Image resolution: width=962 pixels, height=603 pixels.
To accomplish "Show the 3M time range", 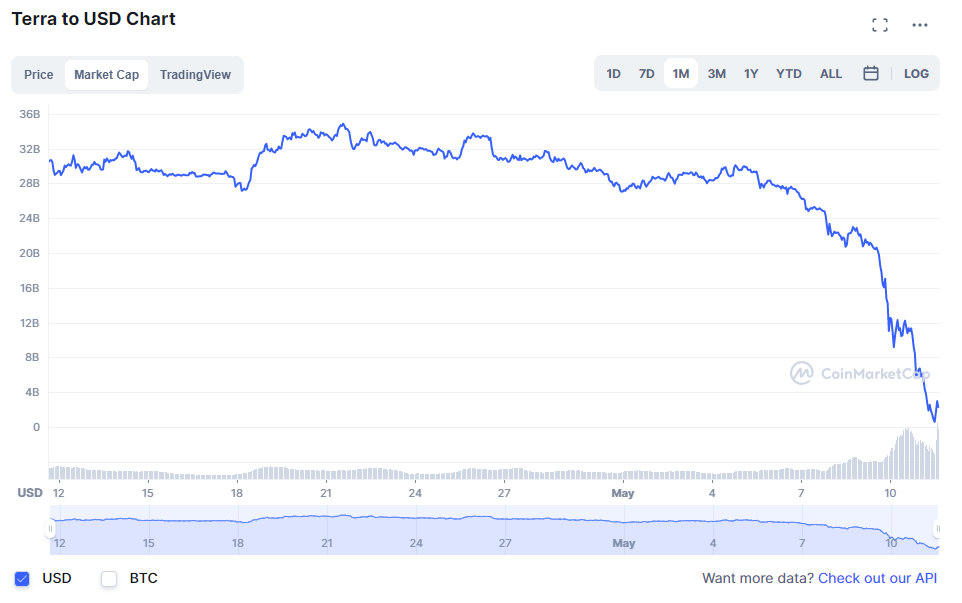I will (717, 74).
